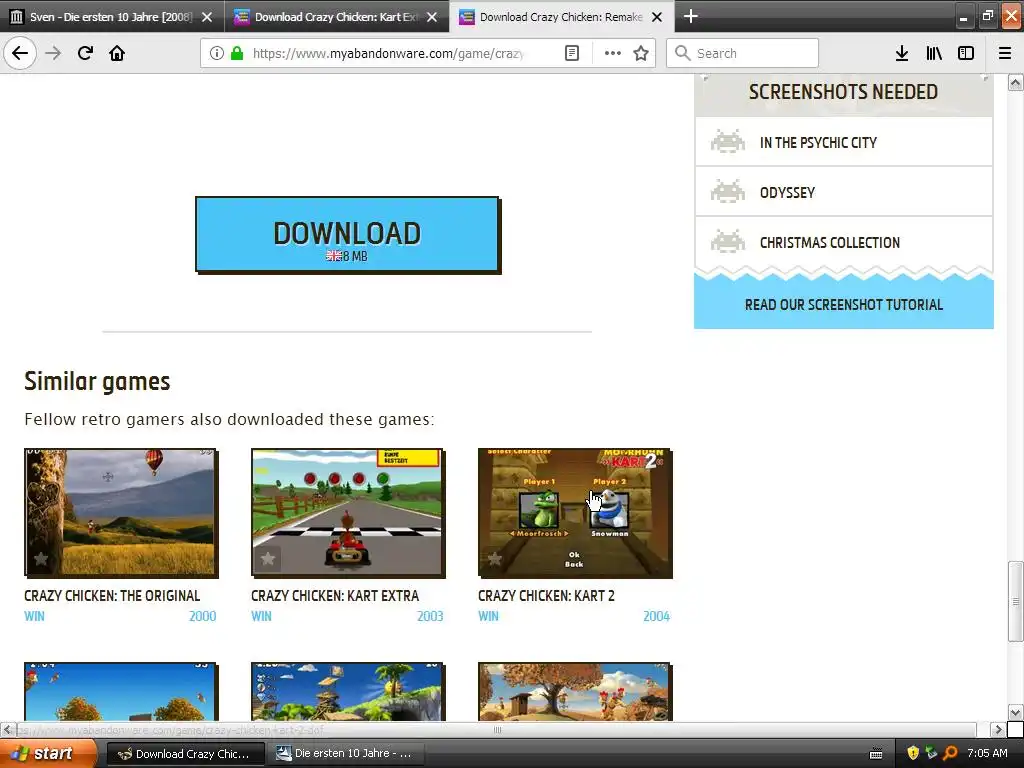Click the vertical scrollbar up arrow

click(x=1015, y=82)
